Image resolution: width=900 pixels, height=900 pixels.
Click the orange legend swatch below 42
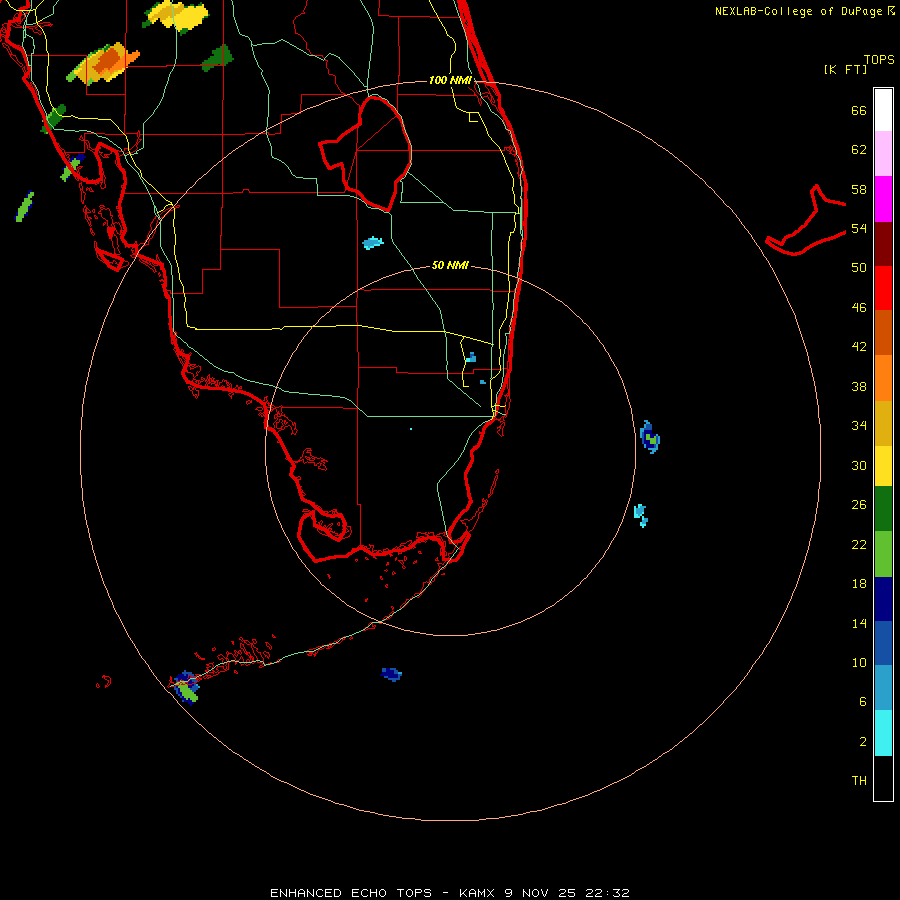[883, 378]
